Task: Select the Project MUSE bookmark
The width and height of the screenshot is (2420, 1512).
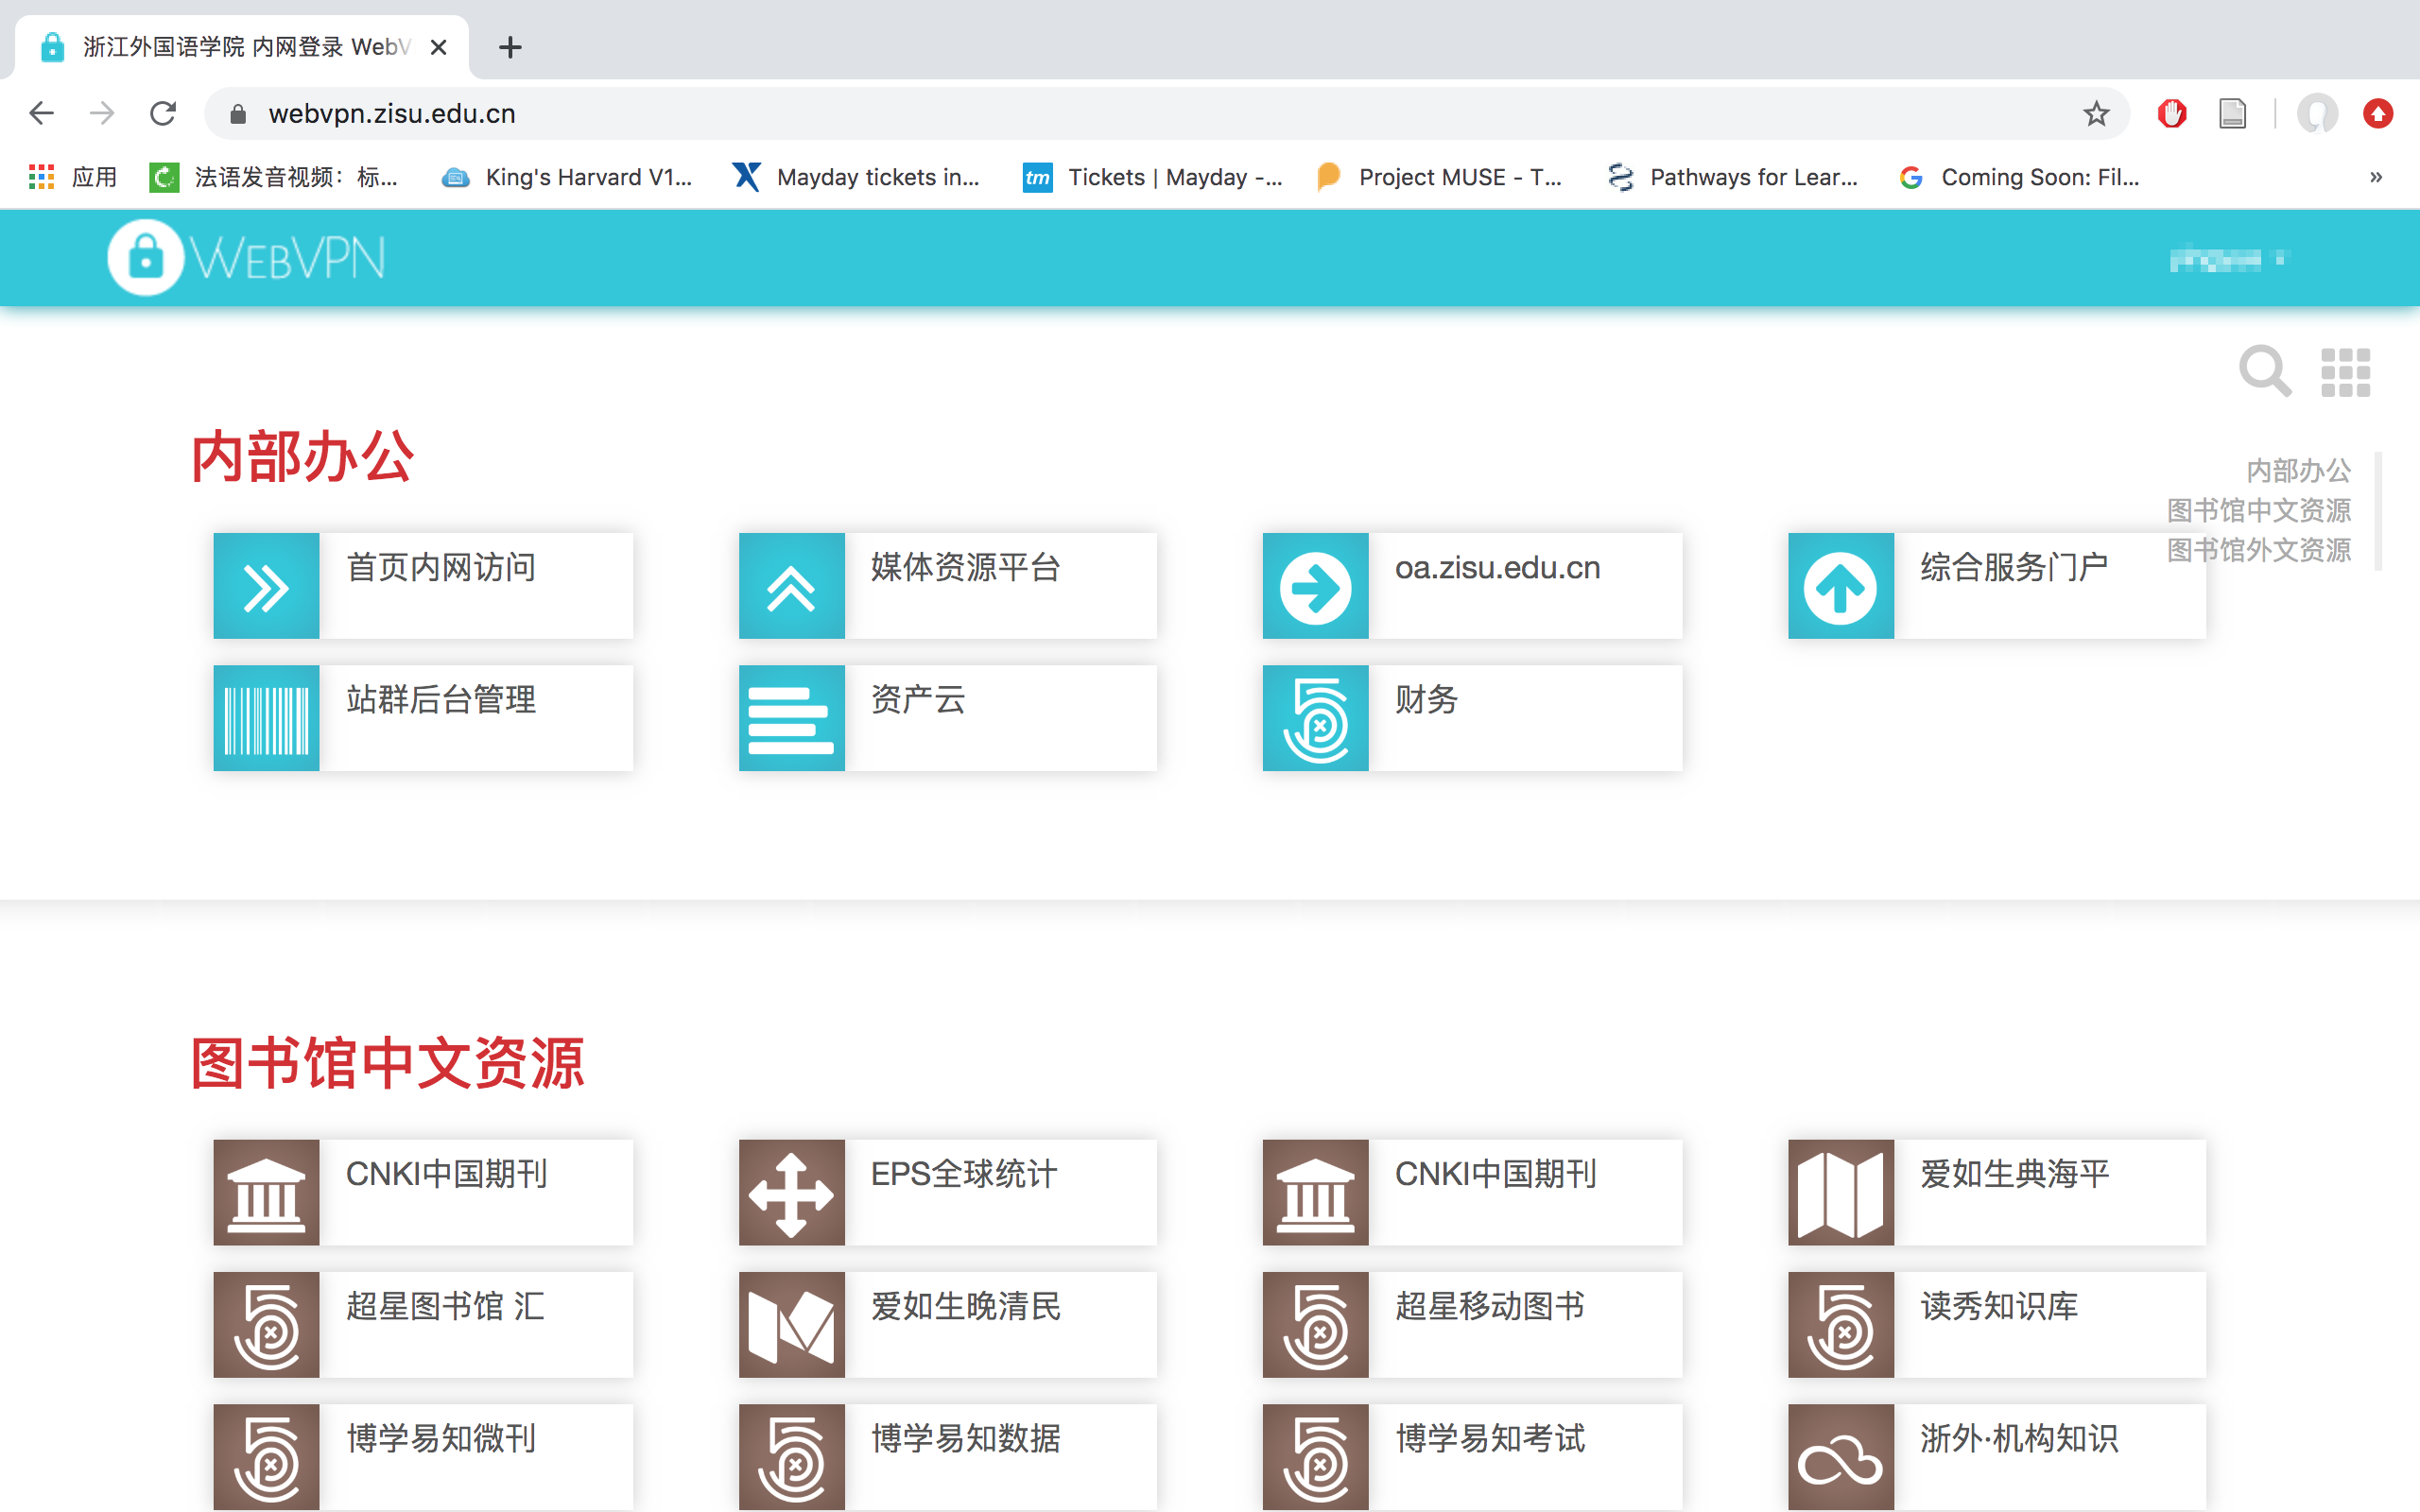Action: click(x=1440, y=177)
